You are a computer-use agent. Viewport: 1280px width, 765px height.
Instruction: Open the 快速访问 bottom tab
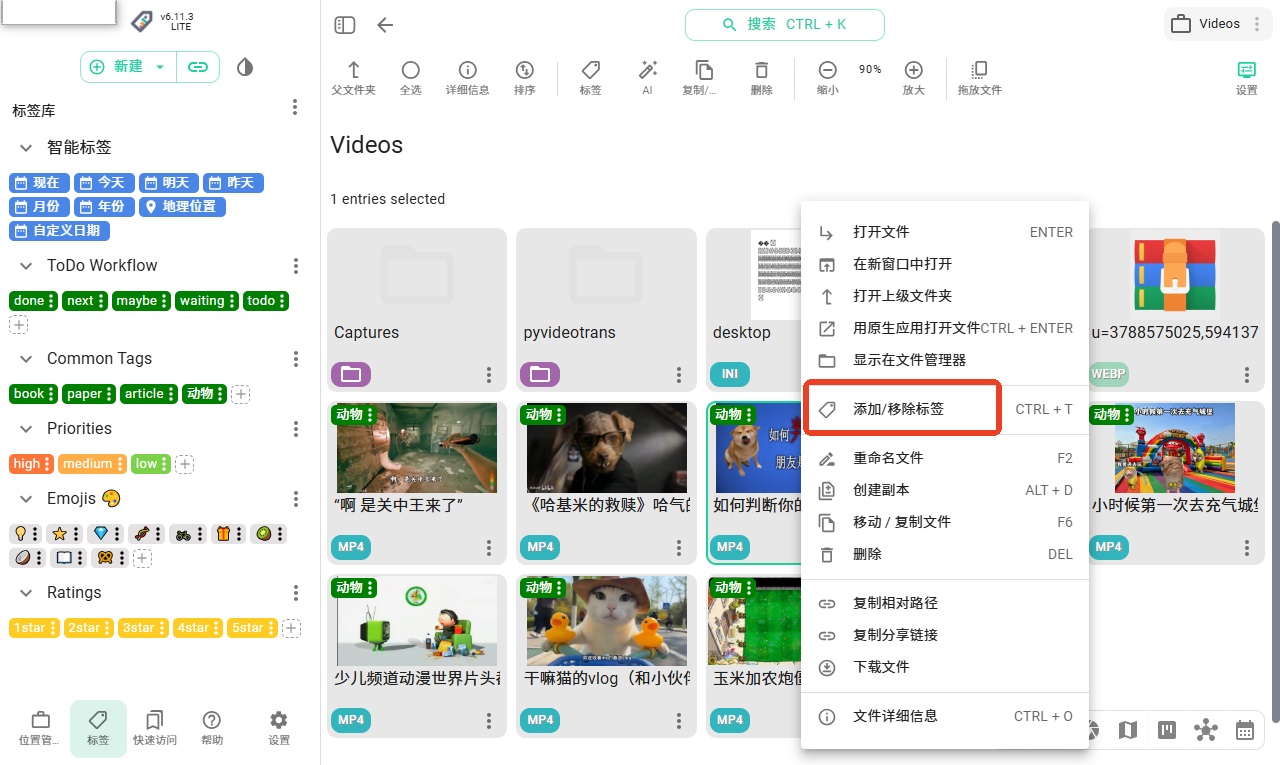click(x=154, y=729)
